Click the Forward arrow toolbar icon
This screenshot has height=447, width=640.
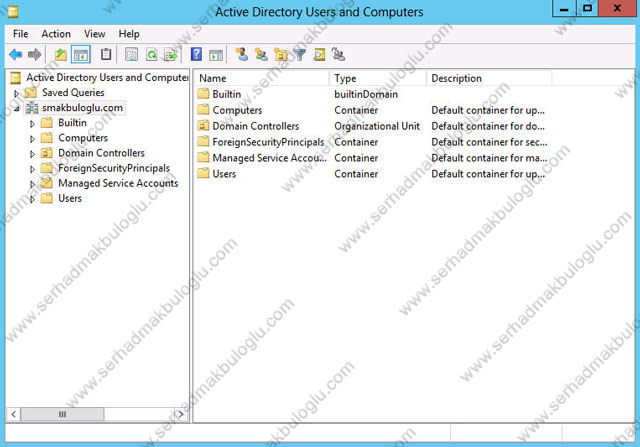(x=35, y=54)
